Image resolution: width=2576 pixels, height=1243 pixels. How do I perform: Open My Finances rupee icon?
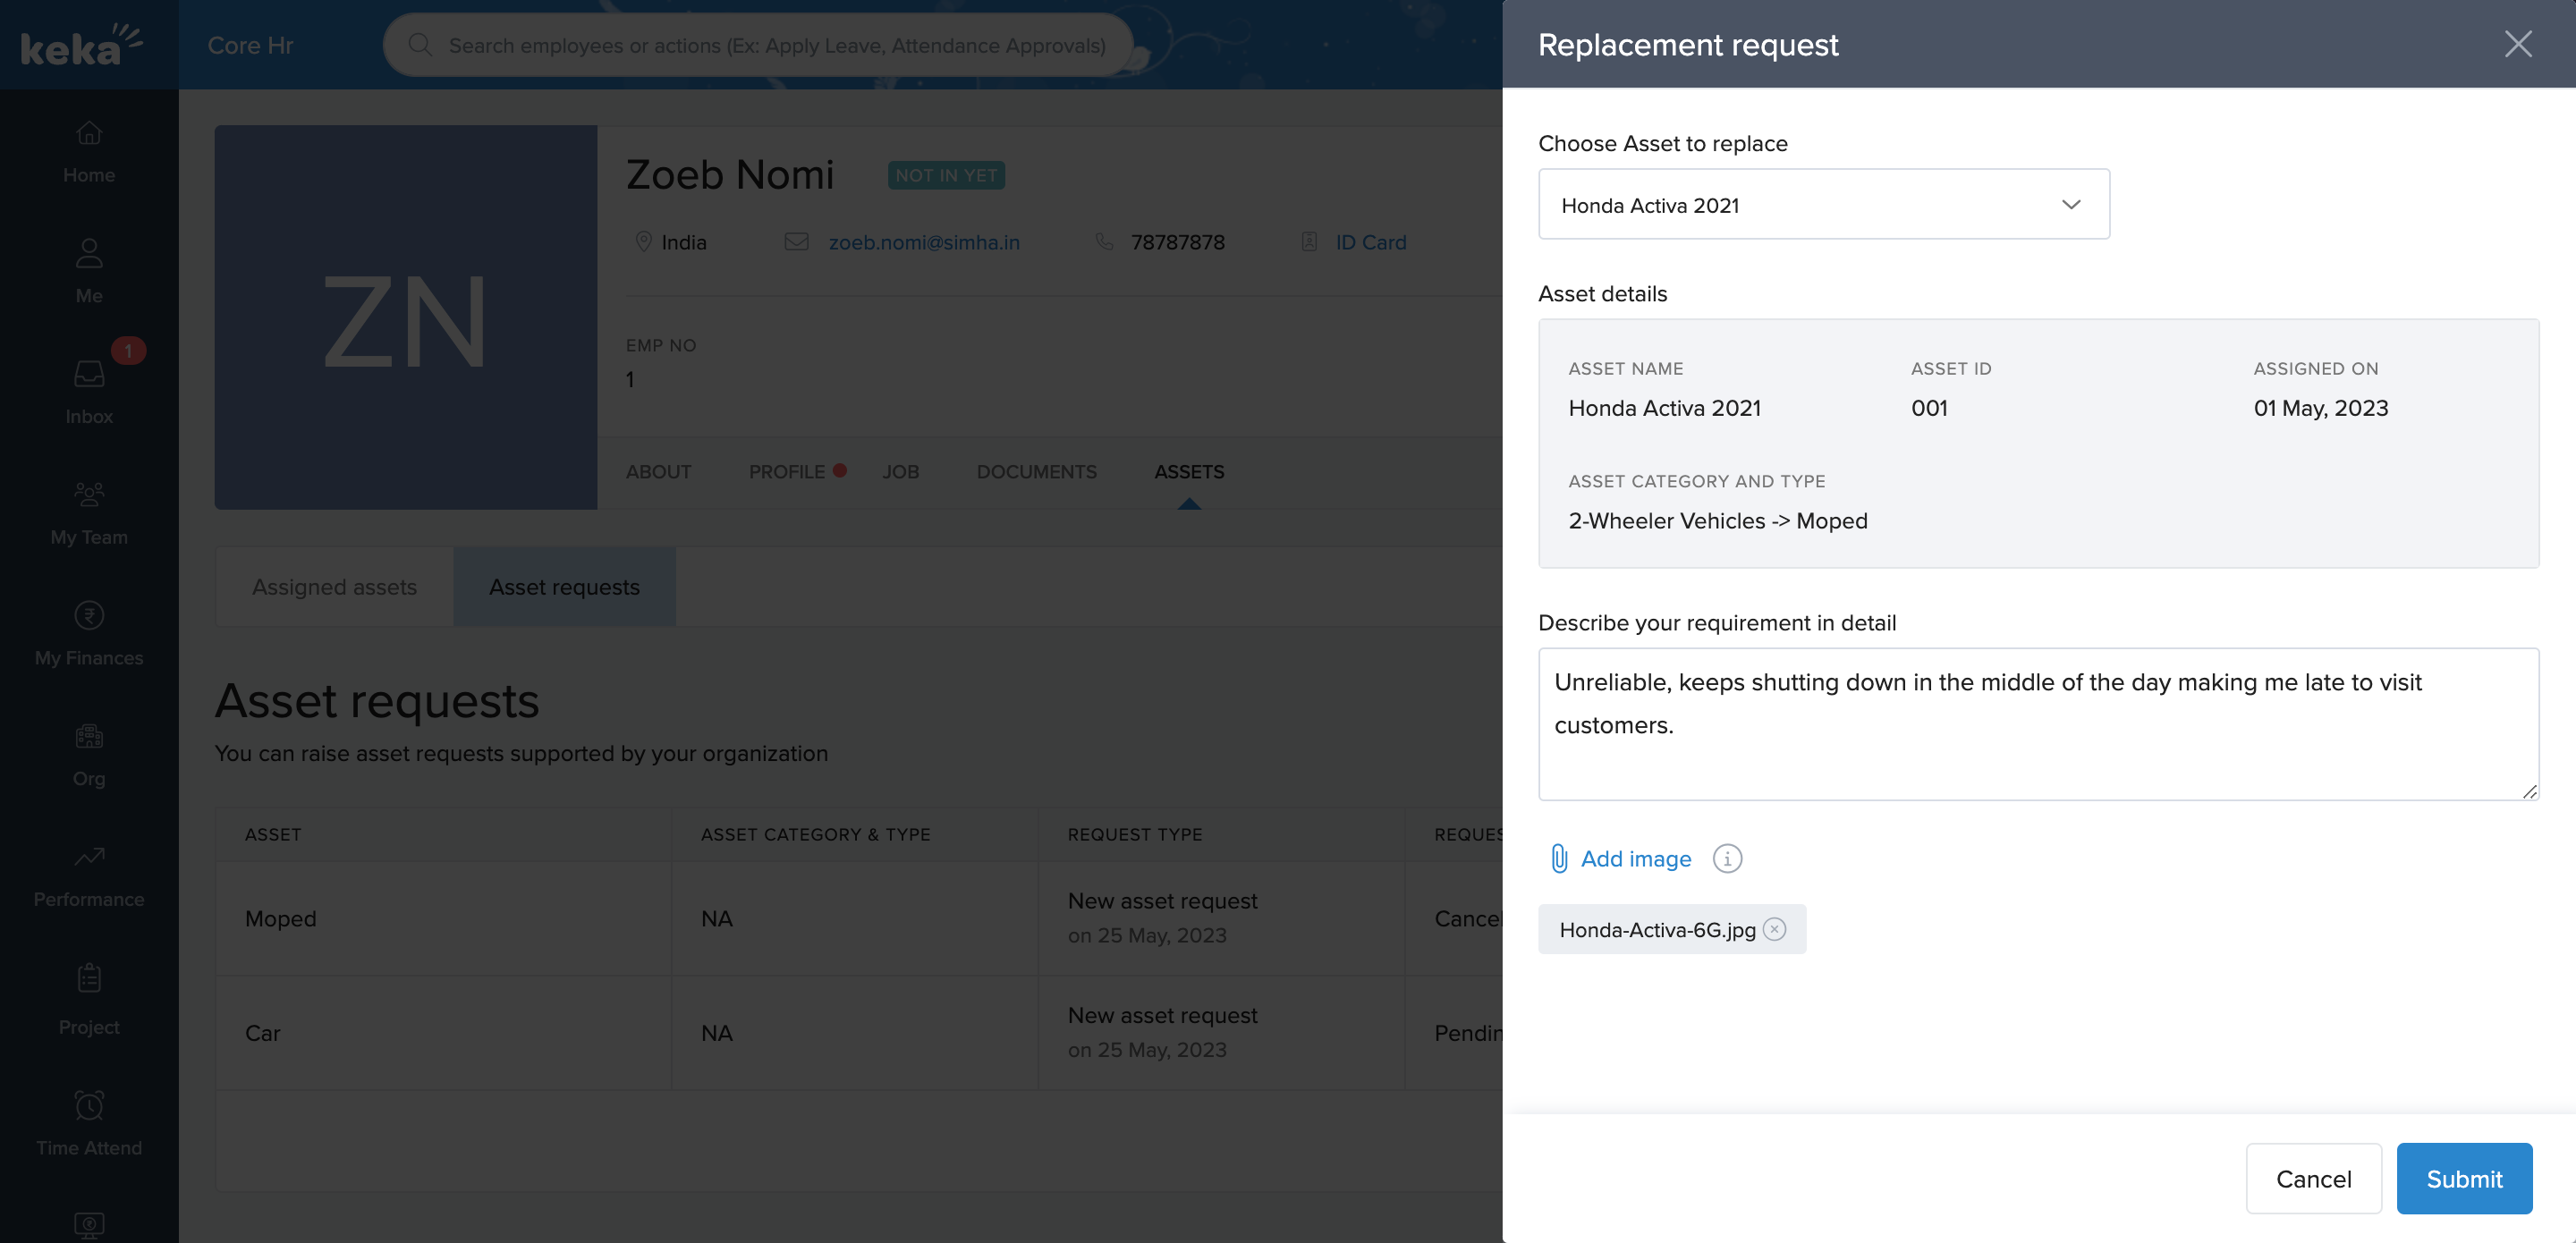coord(89,615)
